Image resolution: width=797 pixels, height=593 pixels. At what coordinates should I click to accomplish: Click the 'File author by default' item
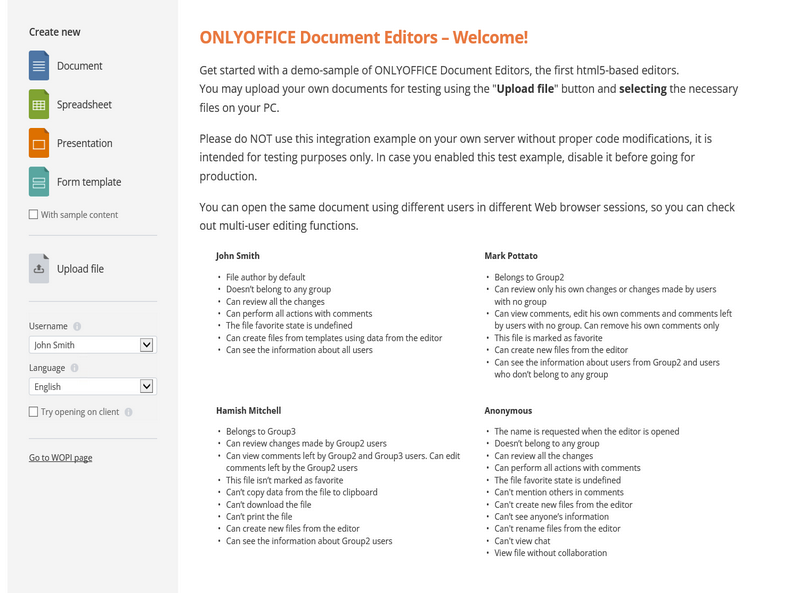(265, 277)
